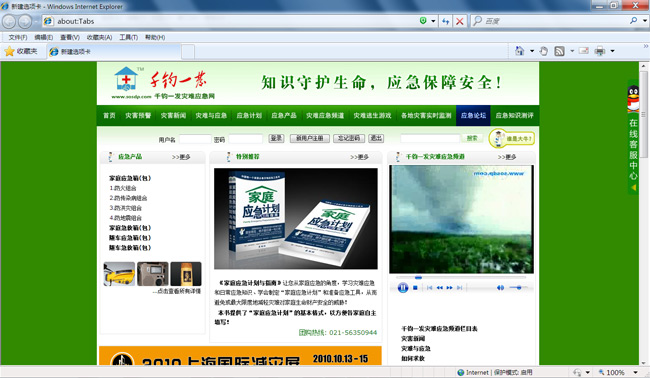Screen dimensions: 650x378
Task: Click the site's house logo
Action: pos(126,79)
